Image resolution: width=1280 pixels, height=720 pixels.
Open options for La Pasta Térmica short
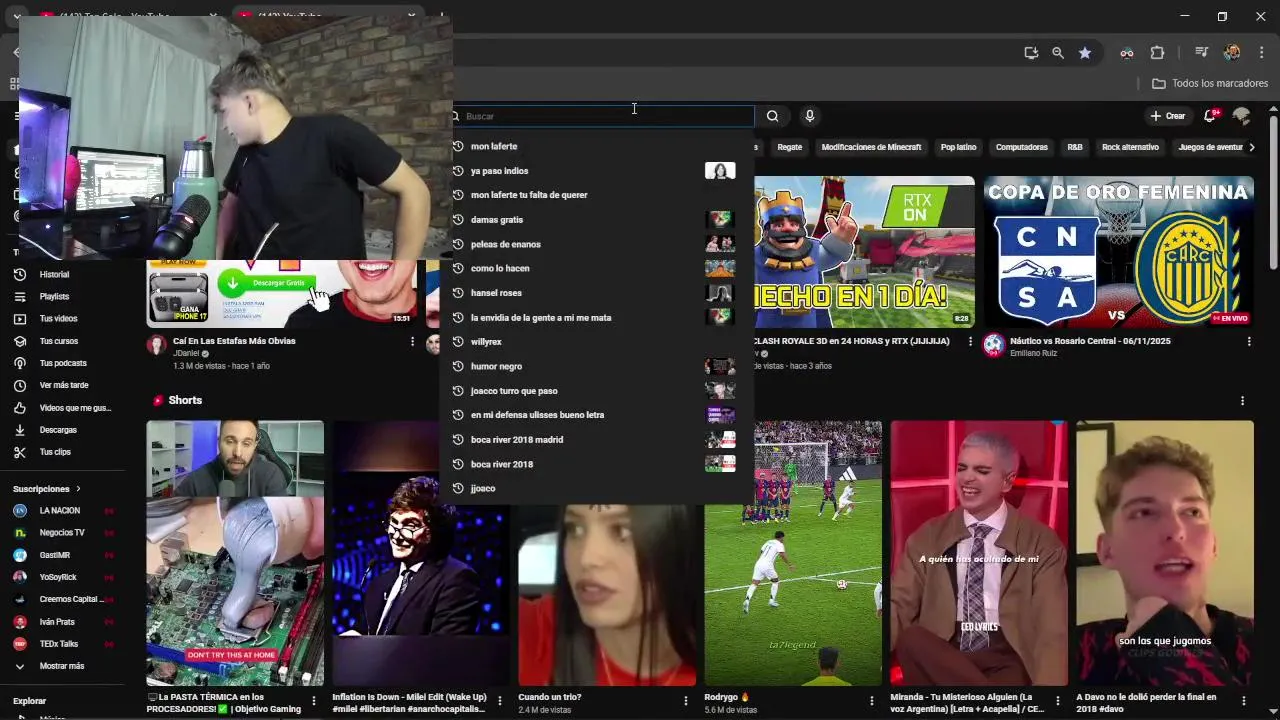[x=314, y=701]
